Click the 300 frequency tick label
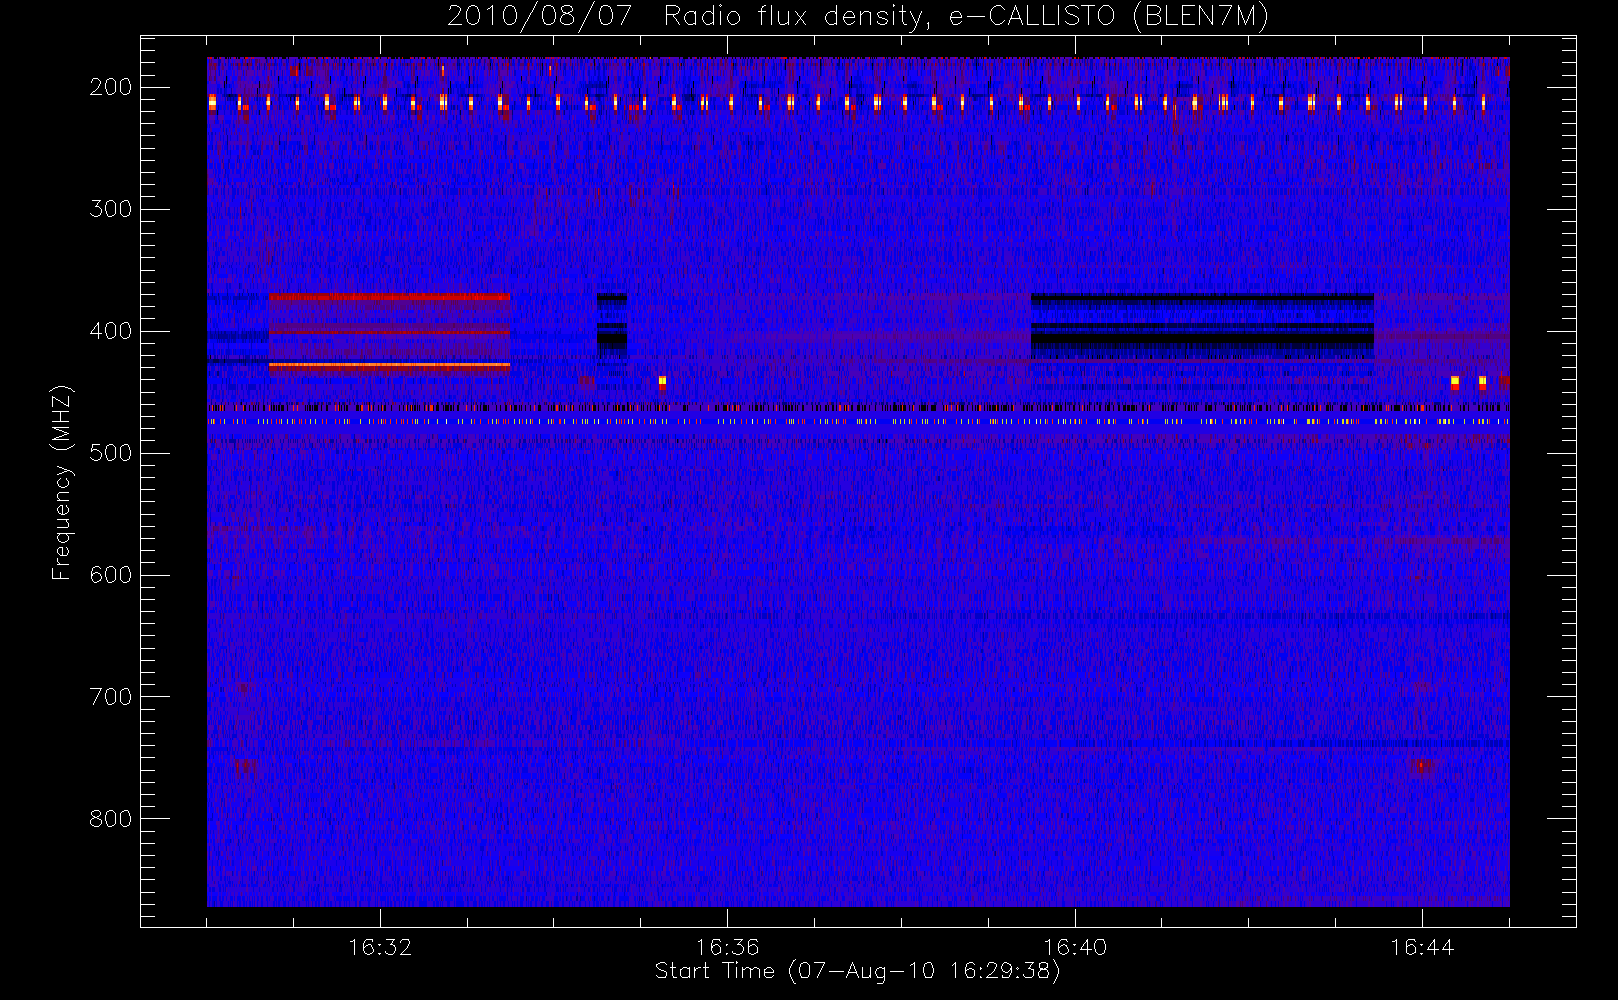Screen dimensions: 1618x1000 (111, 209)
